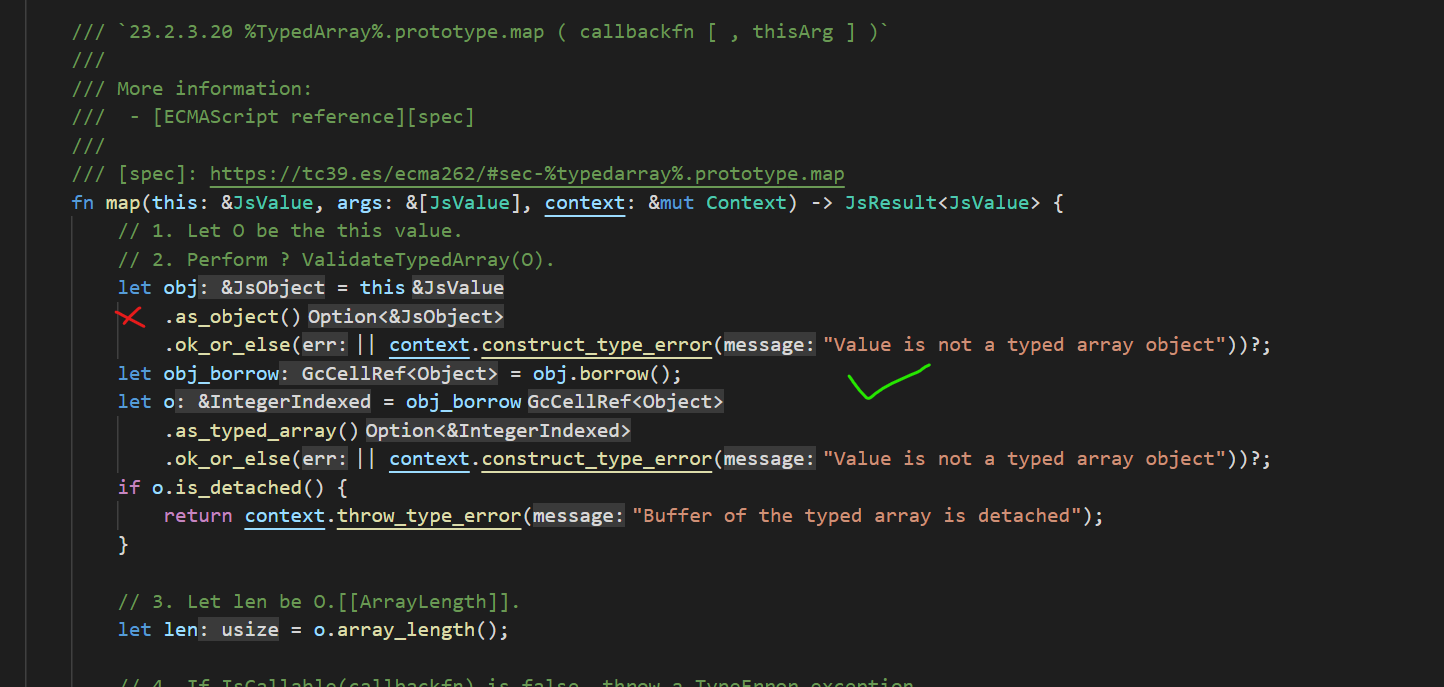The image size is (1444, 687).
Task: Click the '&JsValue' inlay hint after '= this'
Action: [458, 288]
